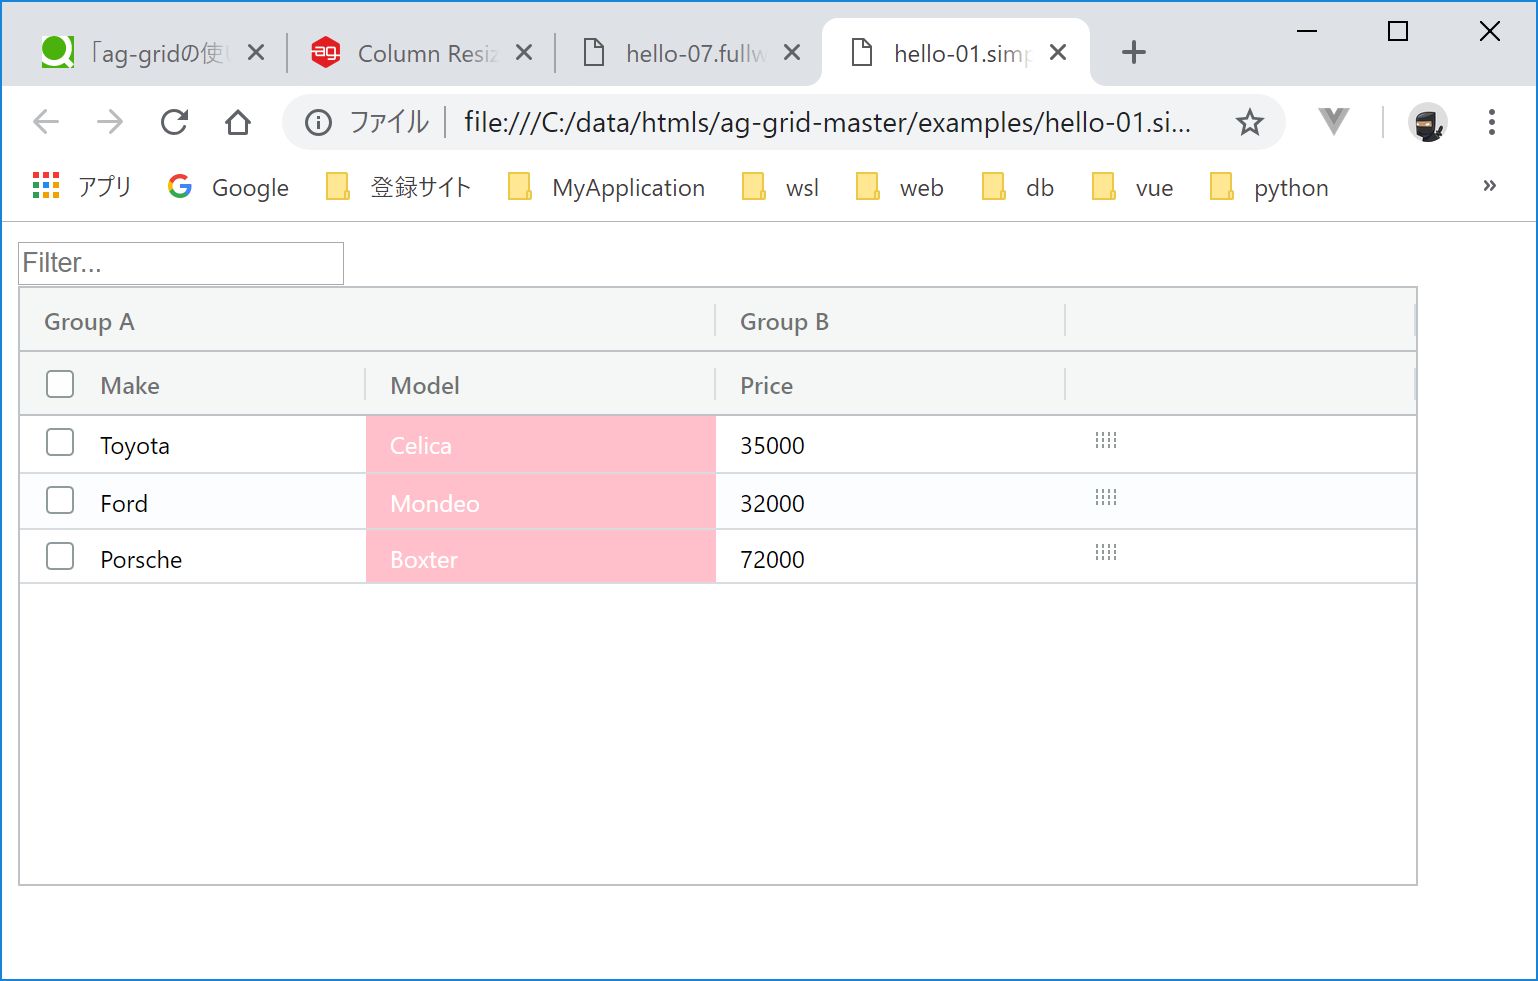Click the pink Mondeo cell

[541, 503]
